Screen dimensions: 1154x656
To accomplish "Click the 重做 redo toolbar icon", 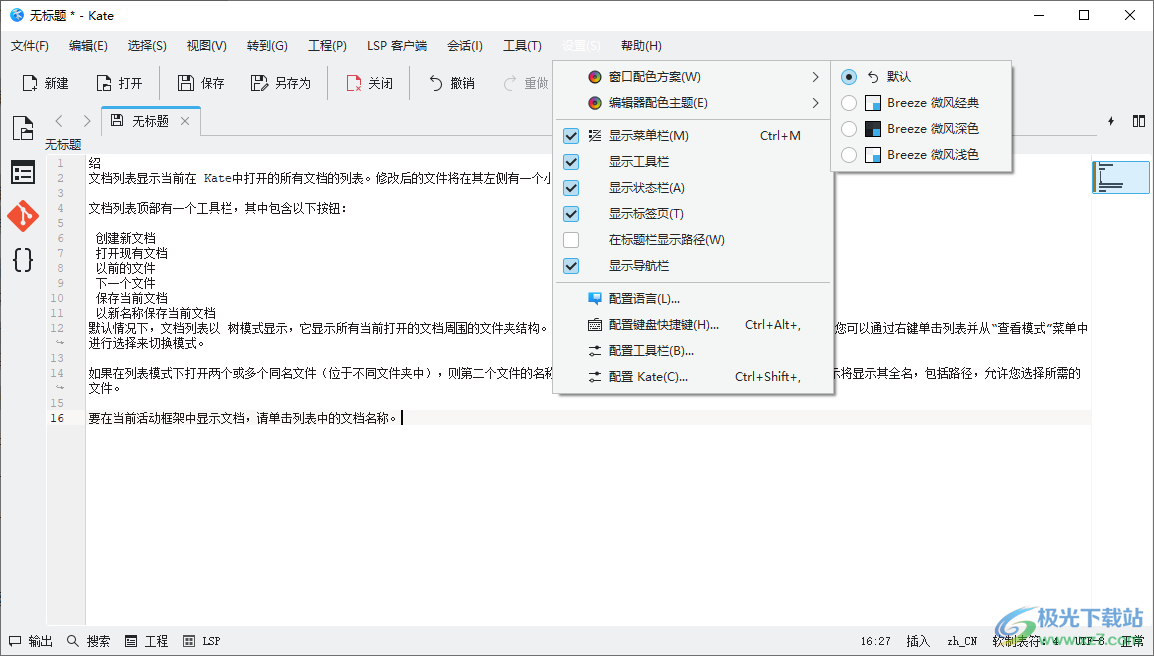I will point(509,83).
